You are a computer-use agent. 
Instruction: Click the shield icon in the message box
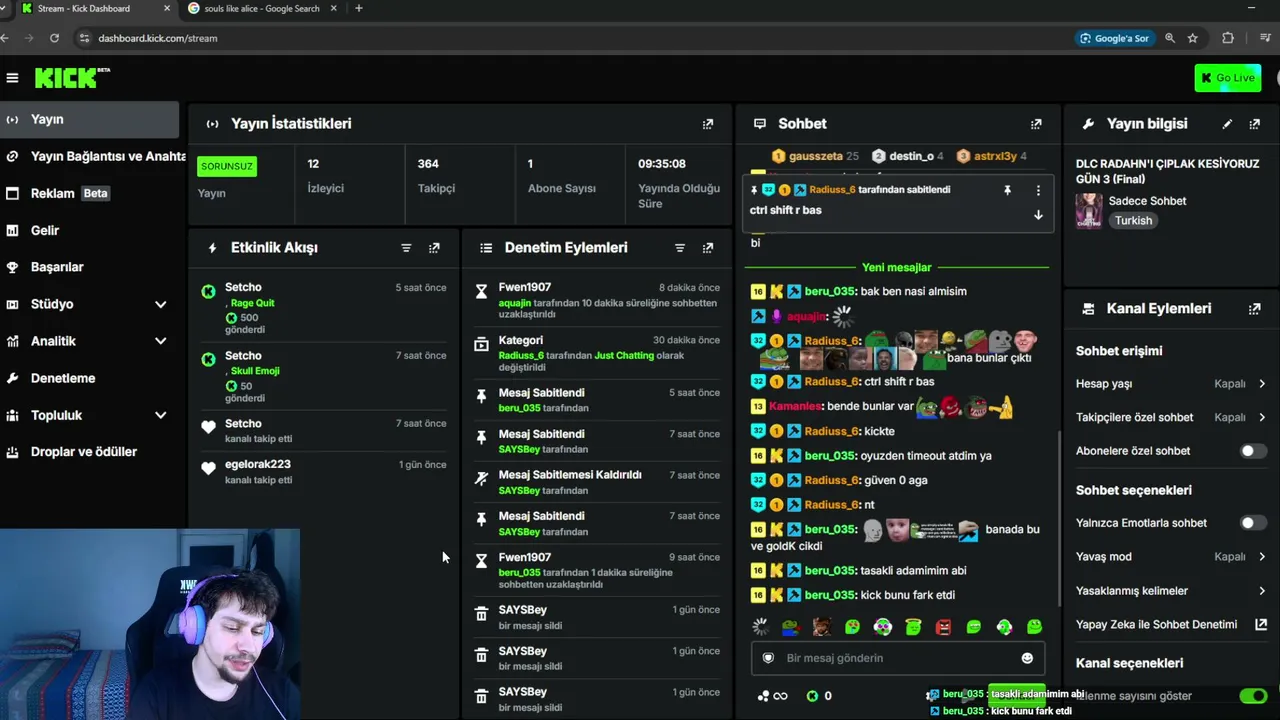click(768, 658)
